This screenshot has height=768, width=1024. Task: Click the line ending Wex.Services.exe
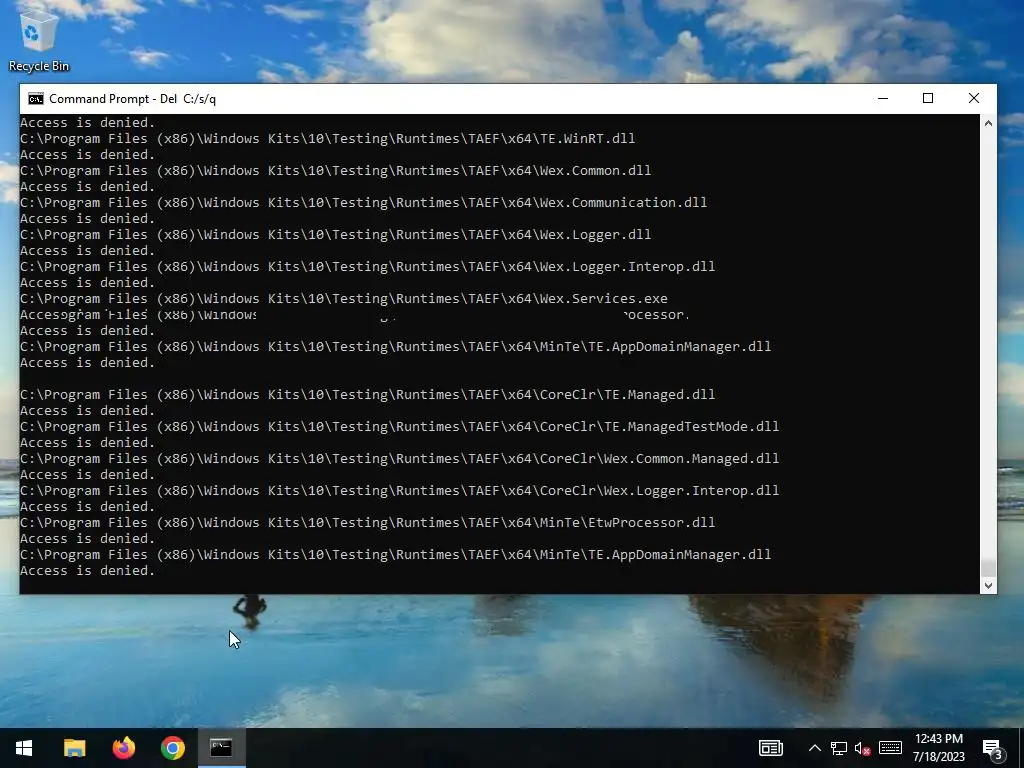(344, 298)
